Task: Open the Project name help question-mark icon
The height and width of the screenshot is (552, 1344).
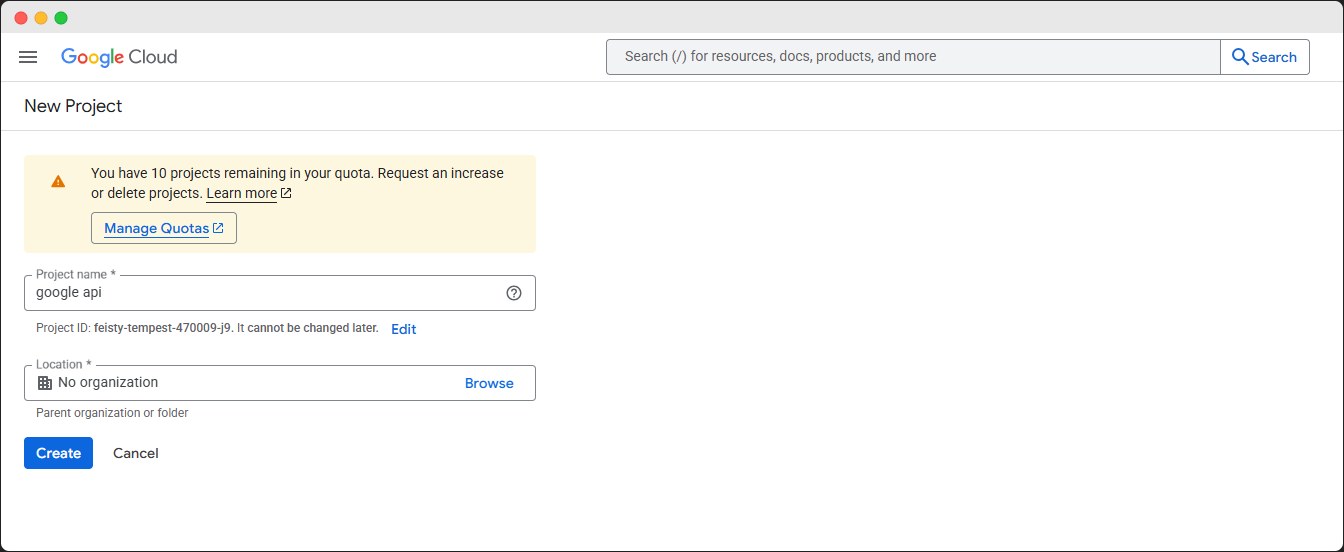Action: pyautogui.click(x=514, y=293)
